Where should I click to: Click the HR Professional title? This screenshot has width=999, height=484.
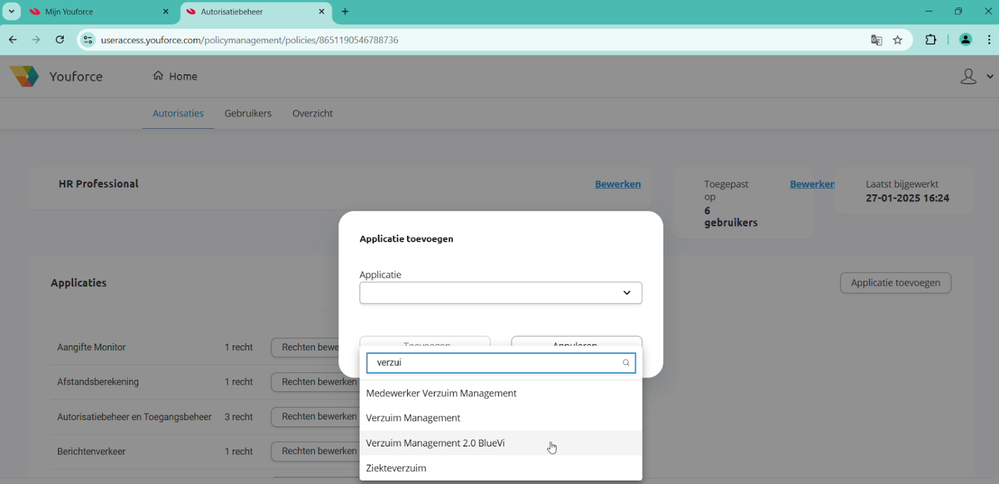[98, 183]
